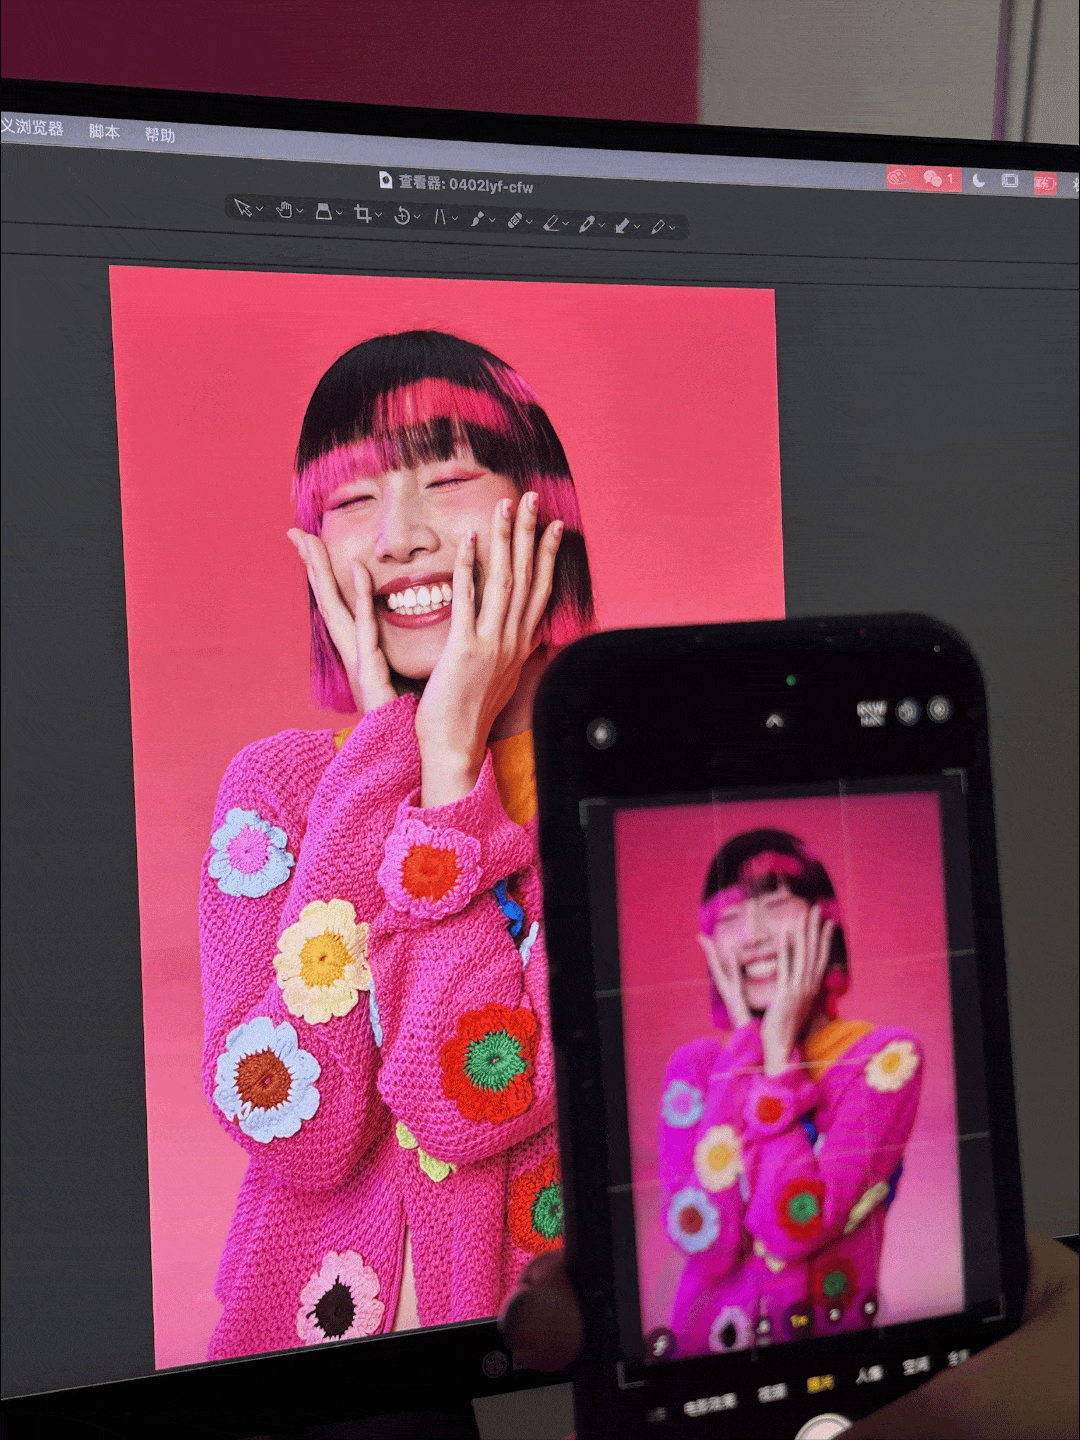Viewport: 1080px width, 1440px height.
Task: Select the Rotate/Straighten tool
Action: point(402,215)
